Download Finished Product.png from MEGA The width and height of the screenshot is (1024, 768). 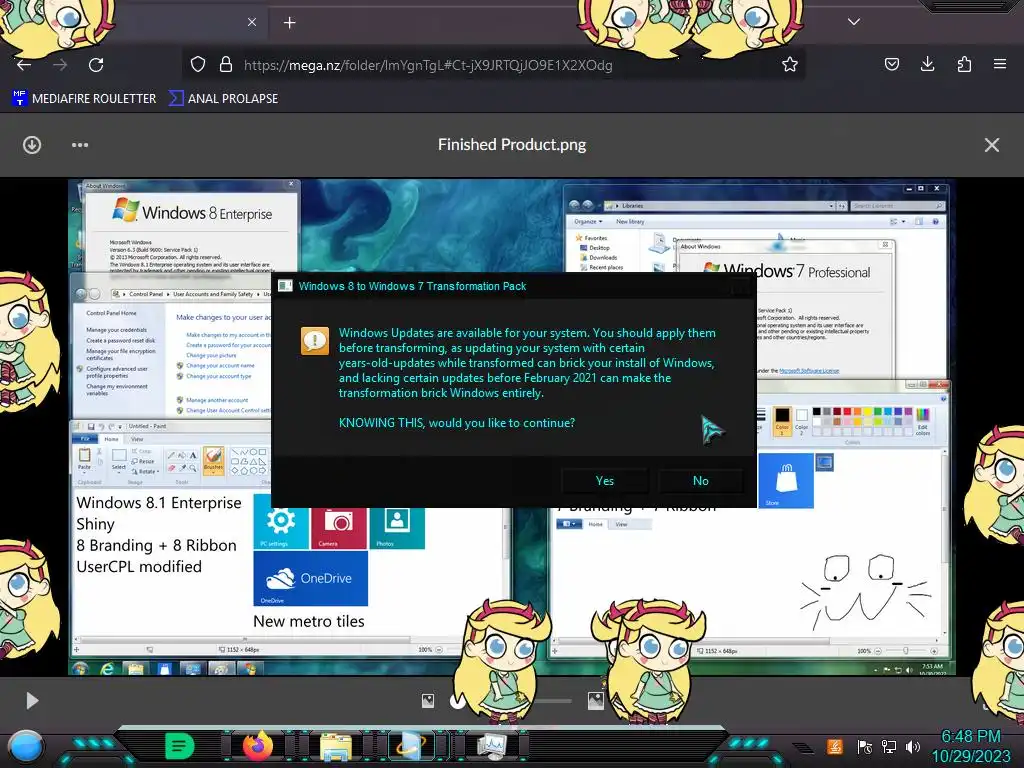click(x=32, y=145)
